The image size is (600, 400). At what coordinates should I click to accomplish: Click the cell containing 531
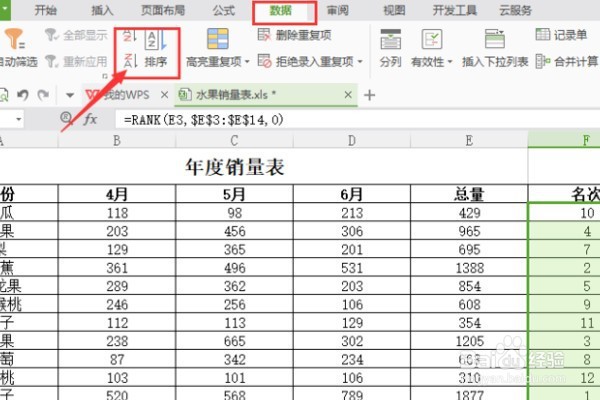352,268
